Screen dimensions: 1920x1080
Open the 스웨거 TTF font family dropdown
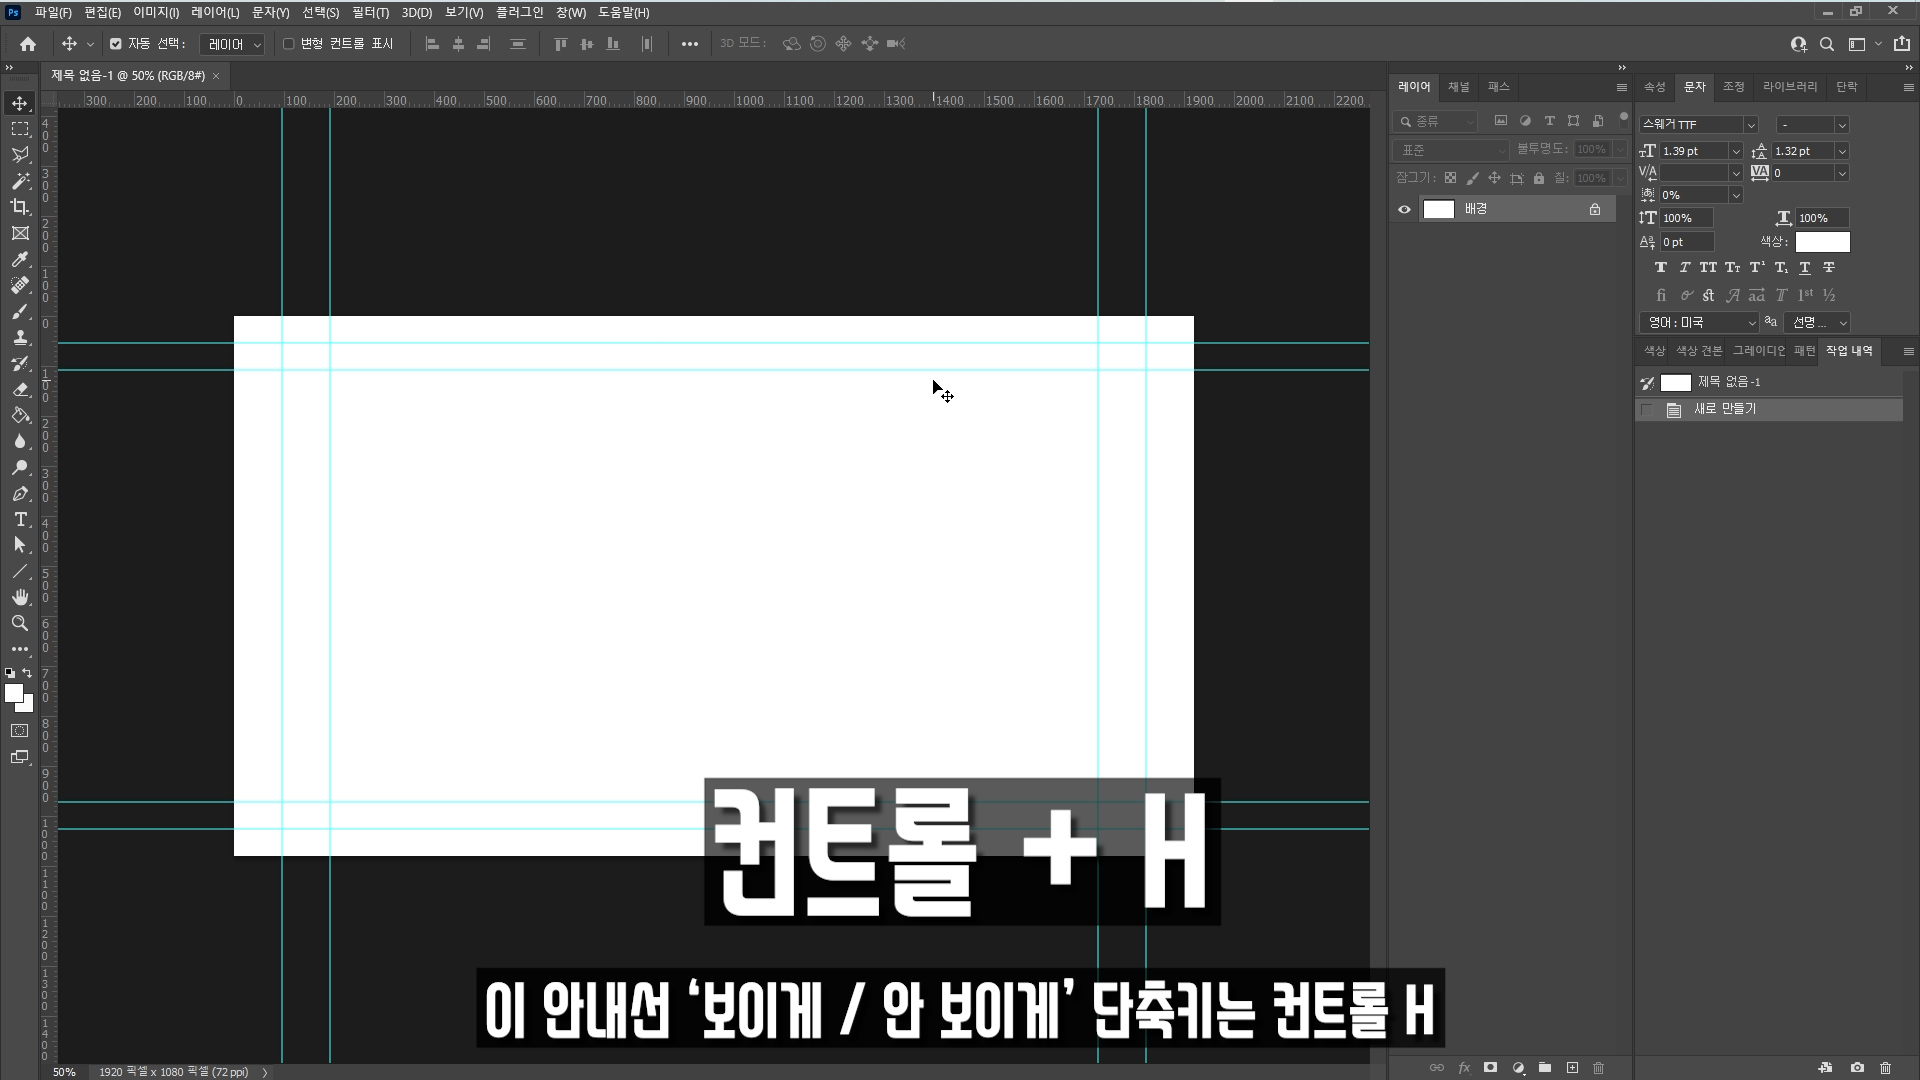(x=1750, y=125)
